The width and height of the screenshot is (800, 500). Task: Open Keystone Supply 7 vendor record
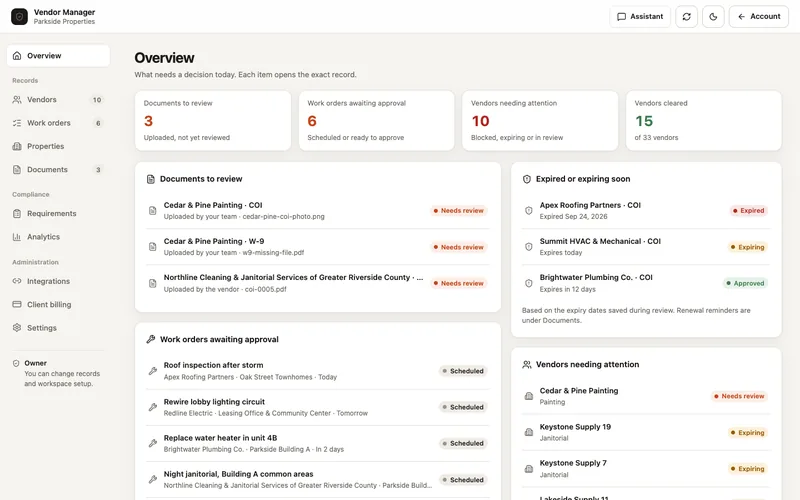pyautogui.click(x=646, y=468)
